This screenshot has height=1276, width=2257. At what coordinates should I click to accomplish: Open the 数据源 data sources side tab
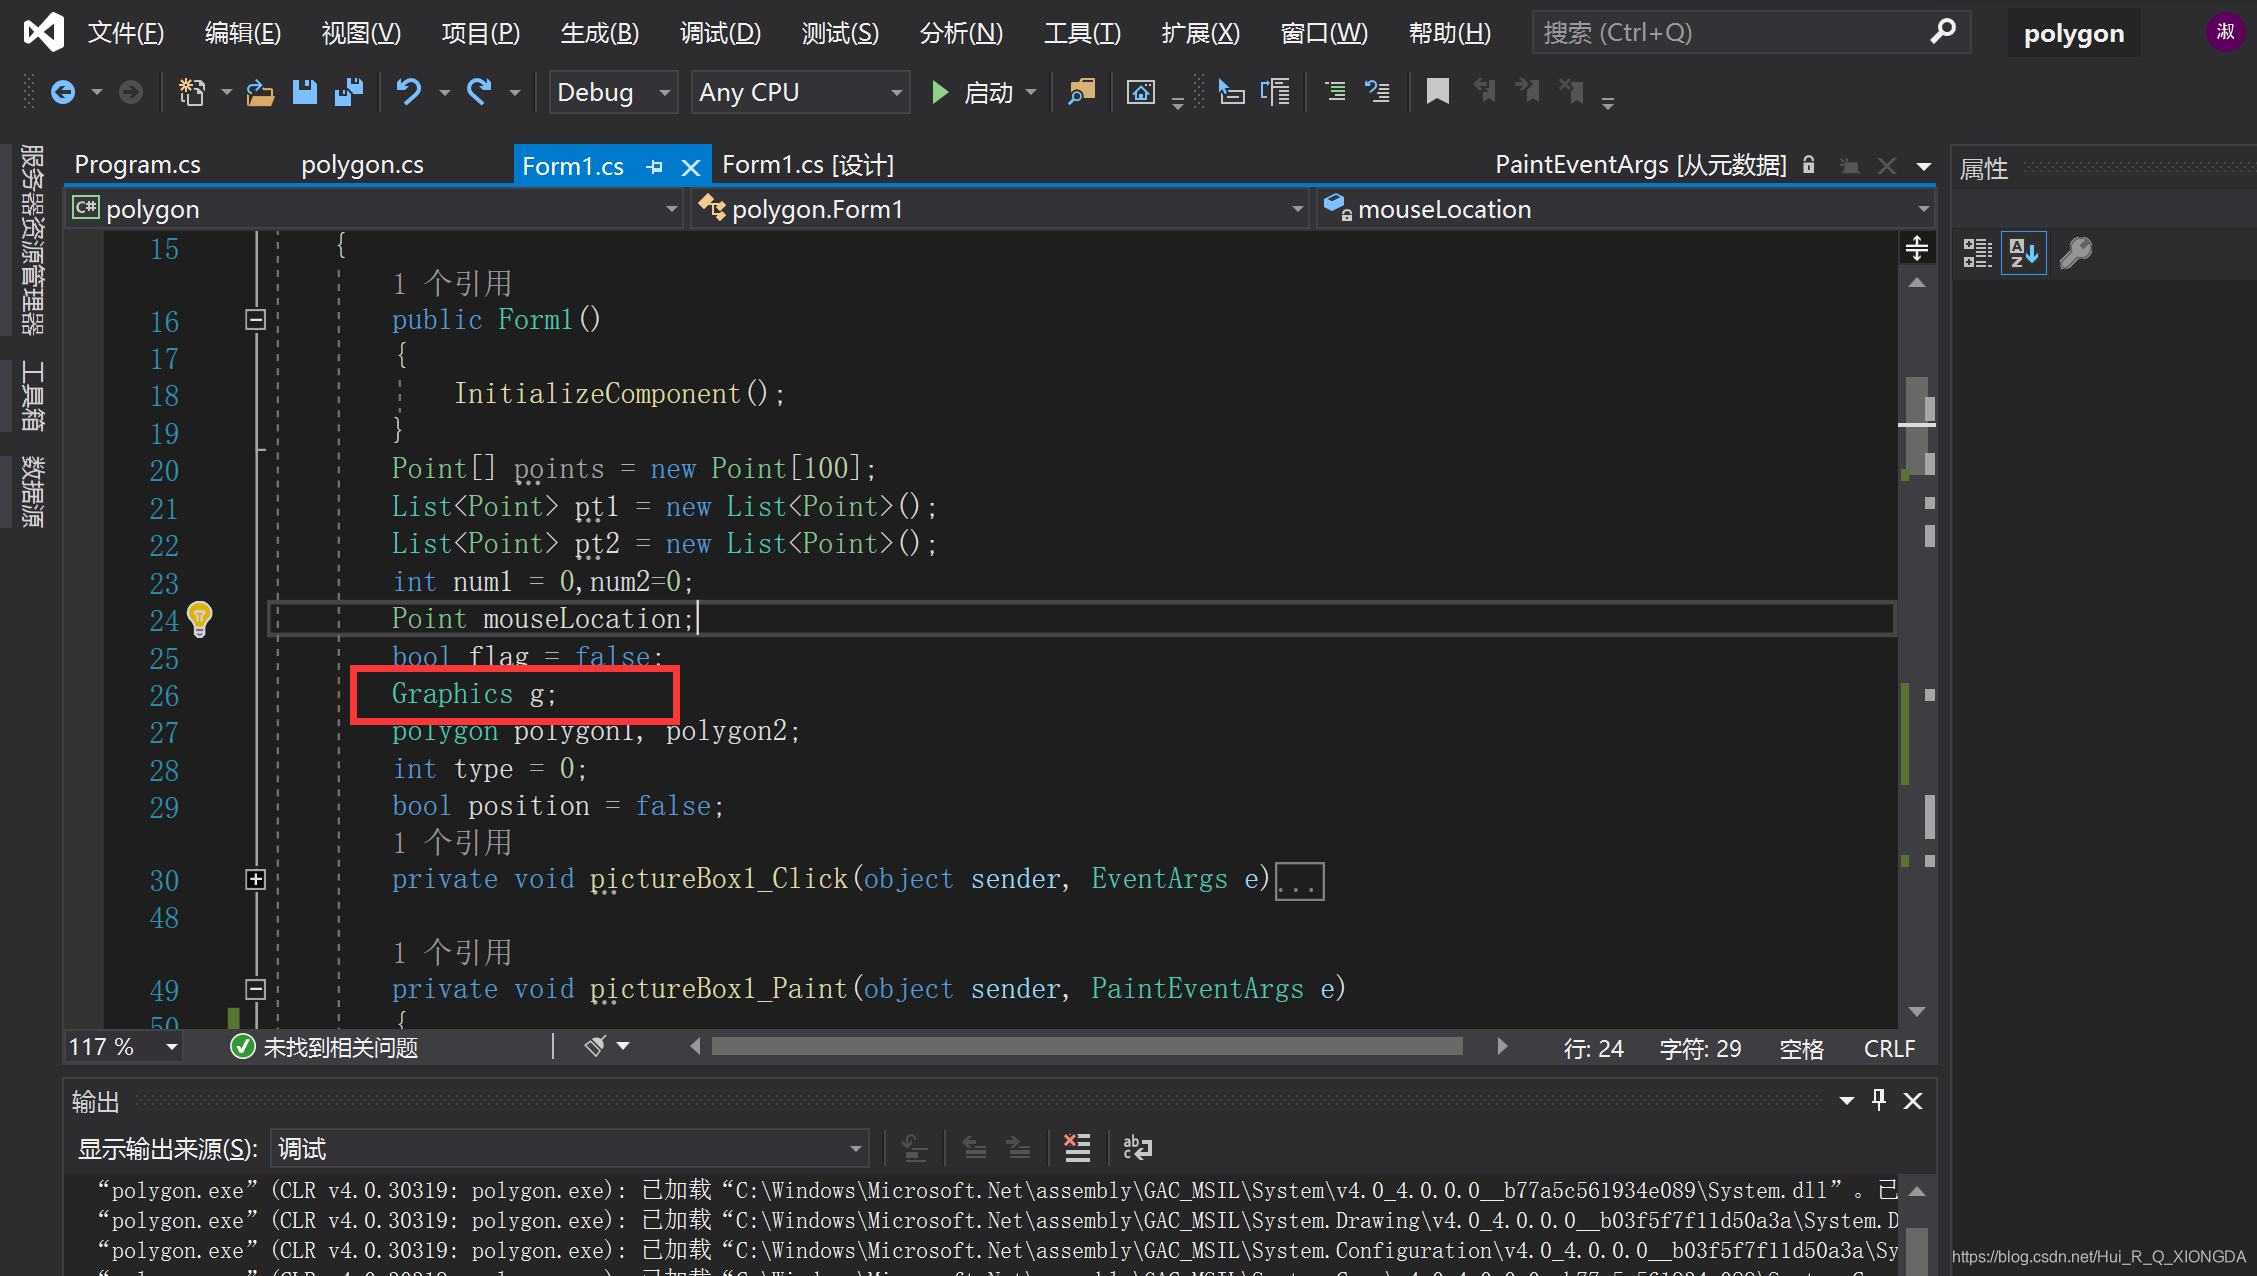pyautogui.click(x=32, y=492)
